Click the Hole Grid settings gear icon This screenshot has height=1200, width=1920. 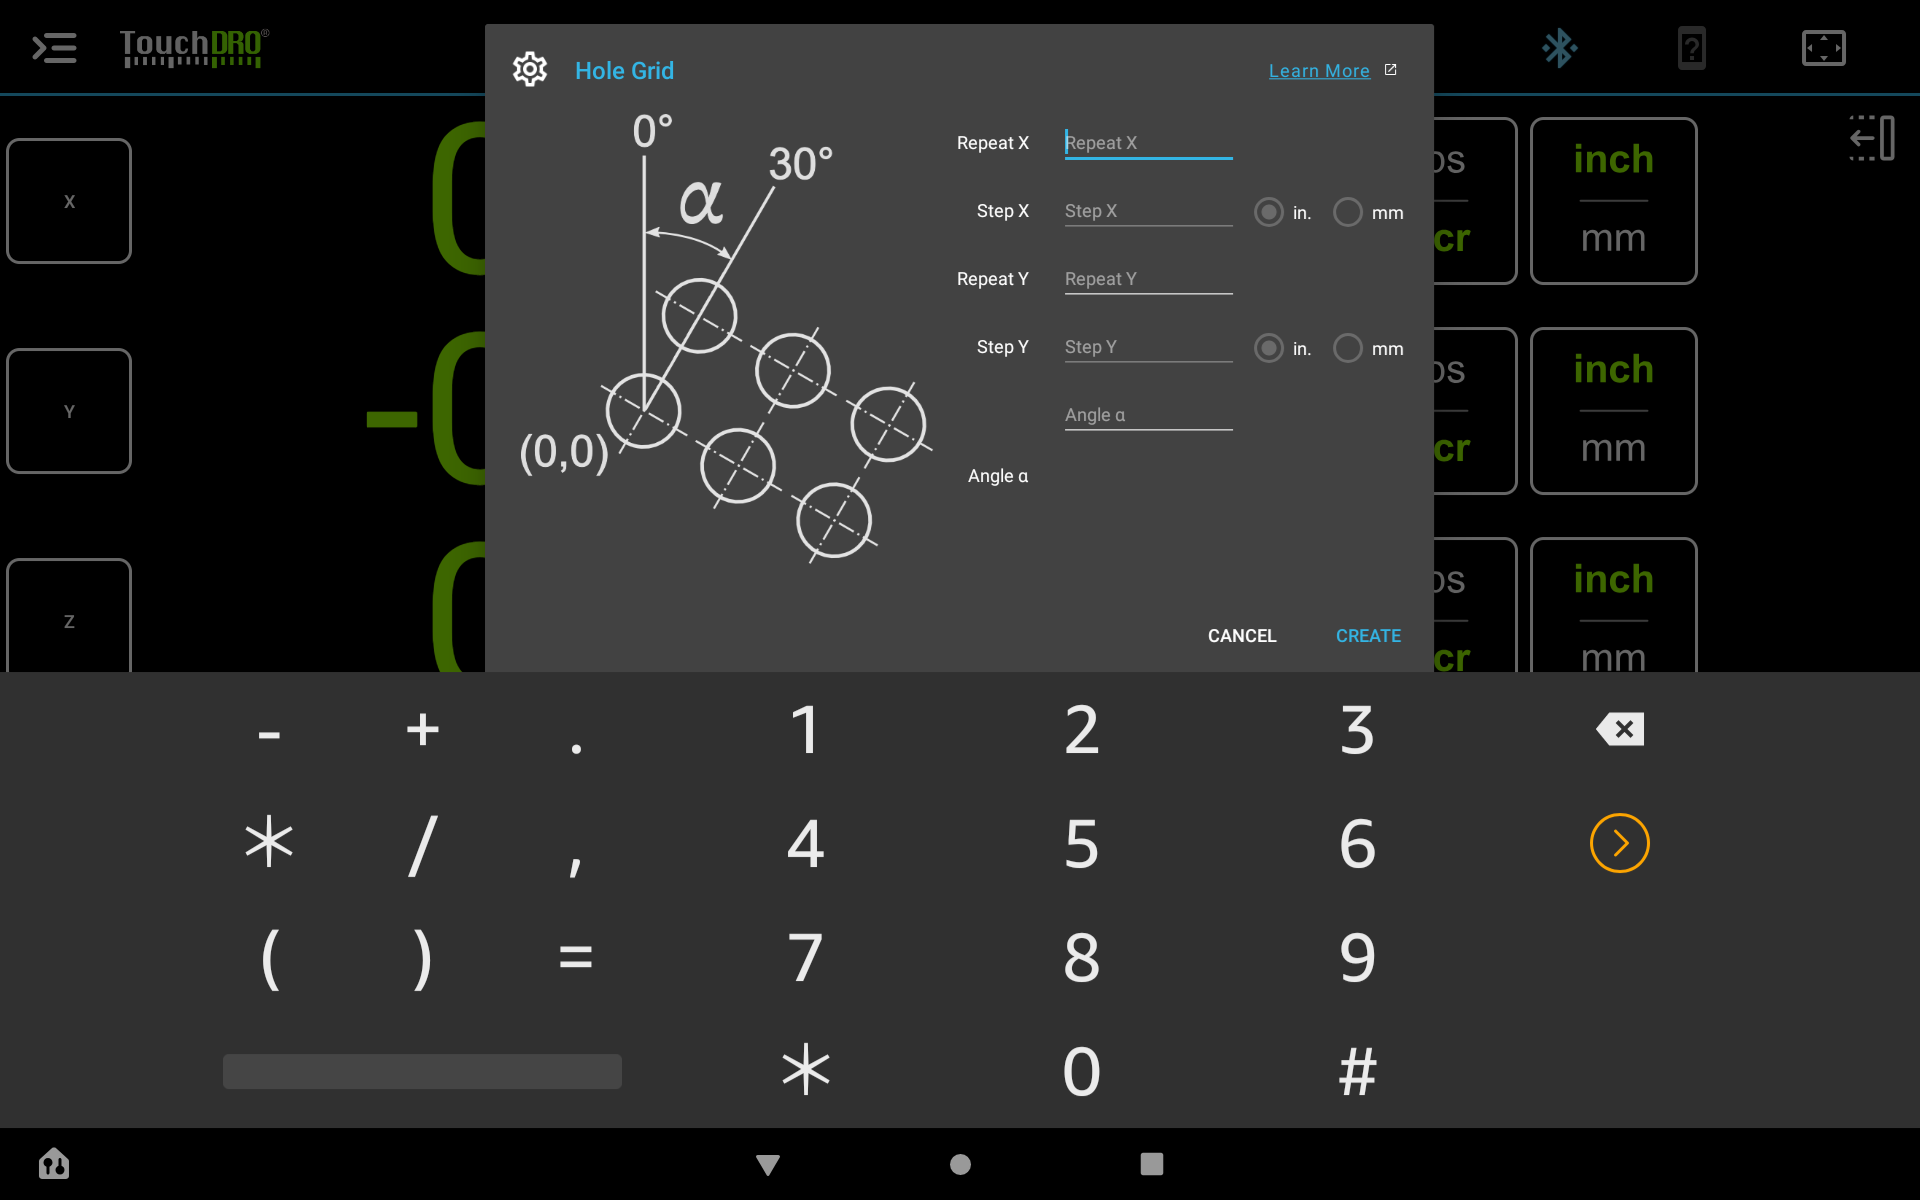[528, 71]
